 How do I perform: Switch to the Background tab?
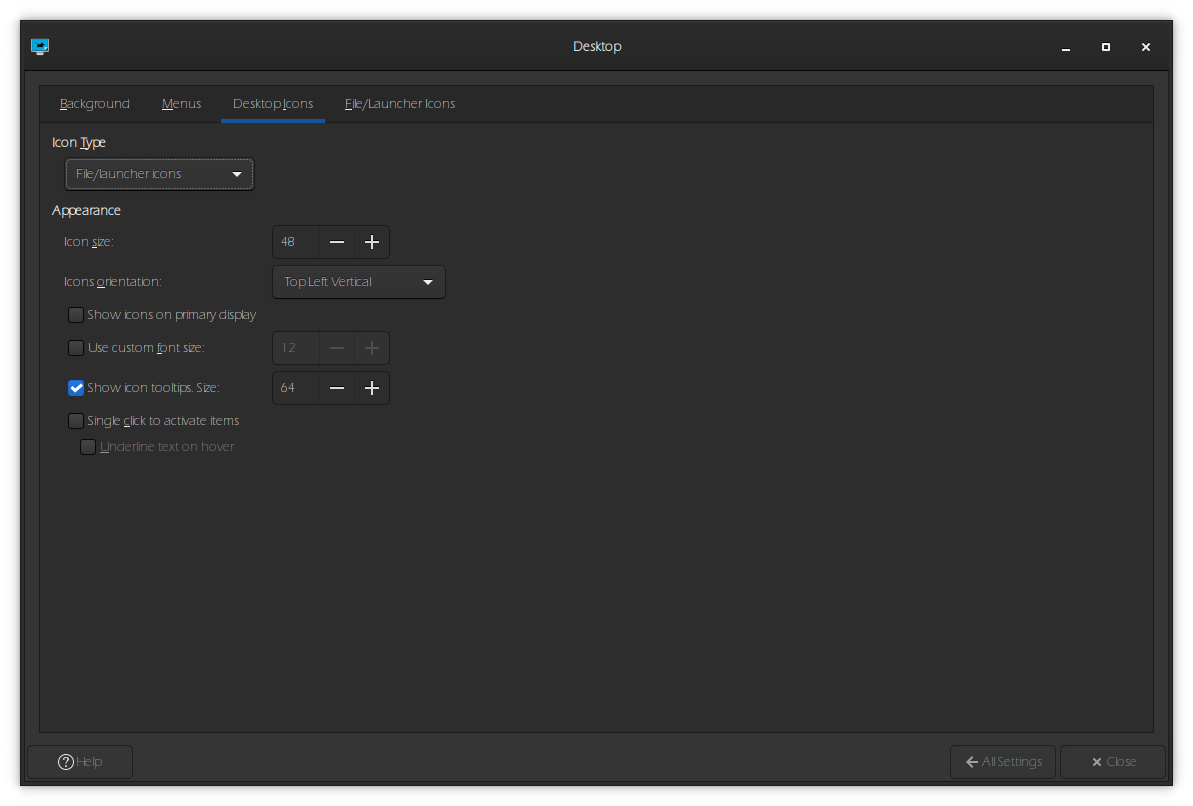[95, 104]
